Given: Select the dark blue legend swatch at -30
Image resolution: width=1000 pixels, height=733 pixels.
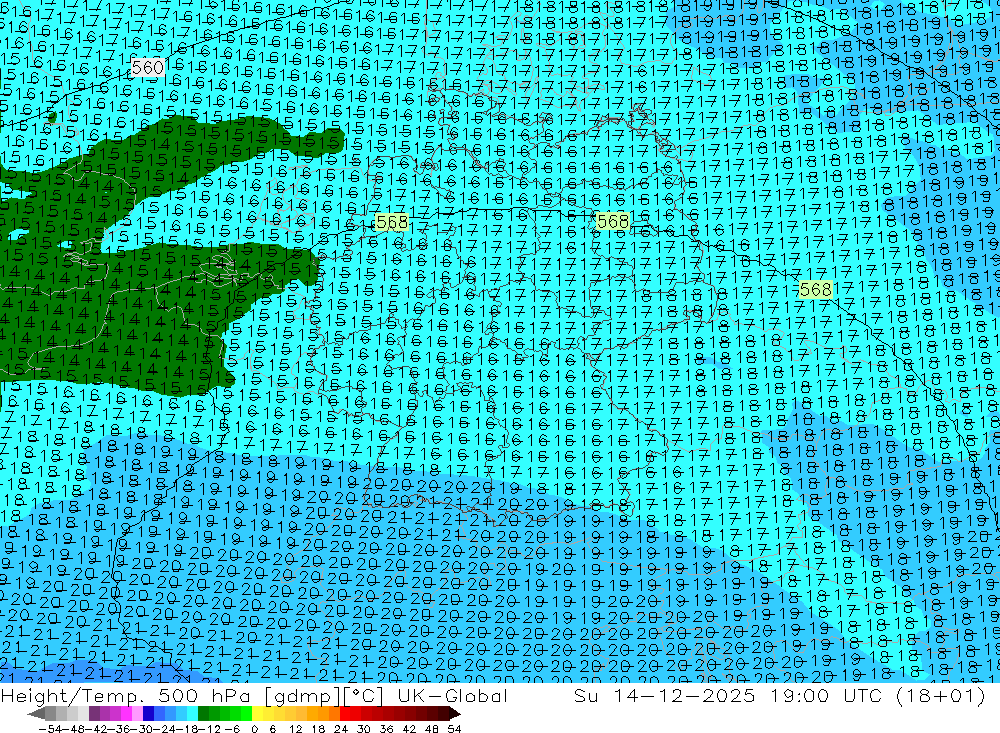Looking at the screenshot, I should point(149,714).
